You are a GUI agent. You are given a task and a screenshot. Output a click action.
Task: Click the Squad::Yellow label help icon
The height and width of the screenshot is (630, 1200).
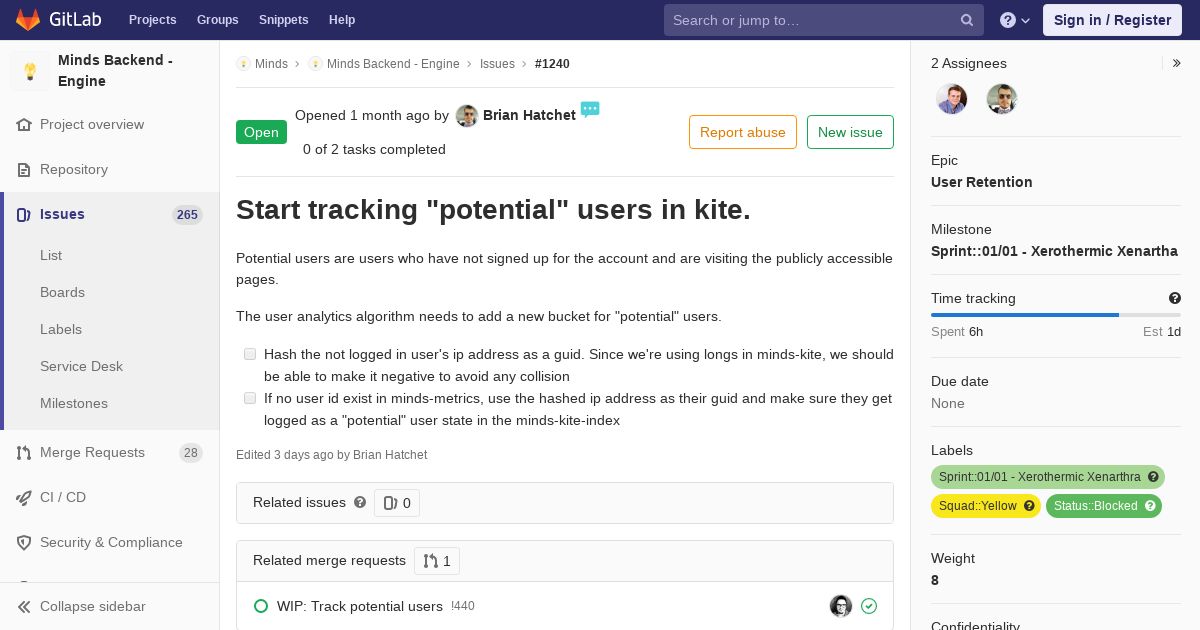pyautogui.click(x=1029, y=506)
